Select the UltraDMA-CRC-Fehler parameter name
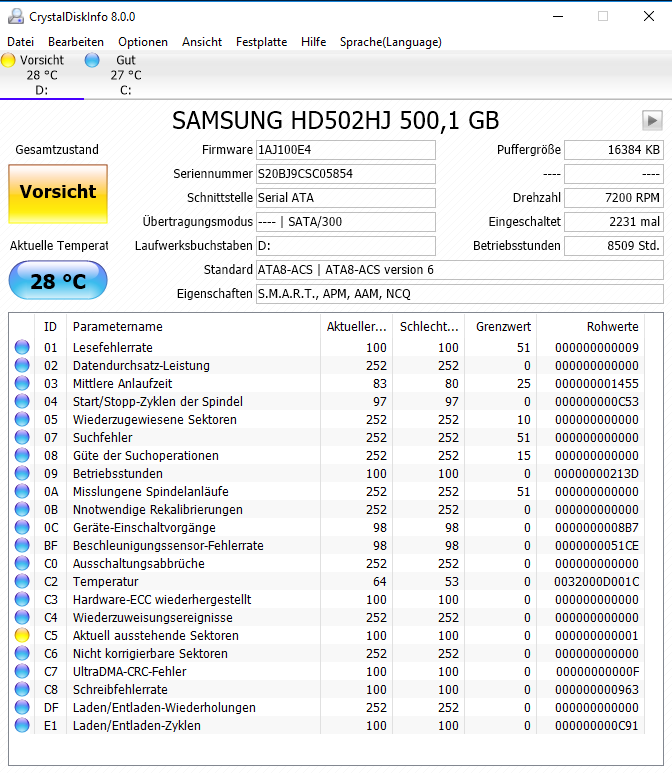The width and height of the screenshot is (672, 773). (x=130, y=671)
